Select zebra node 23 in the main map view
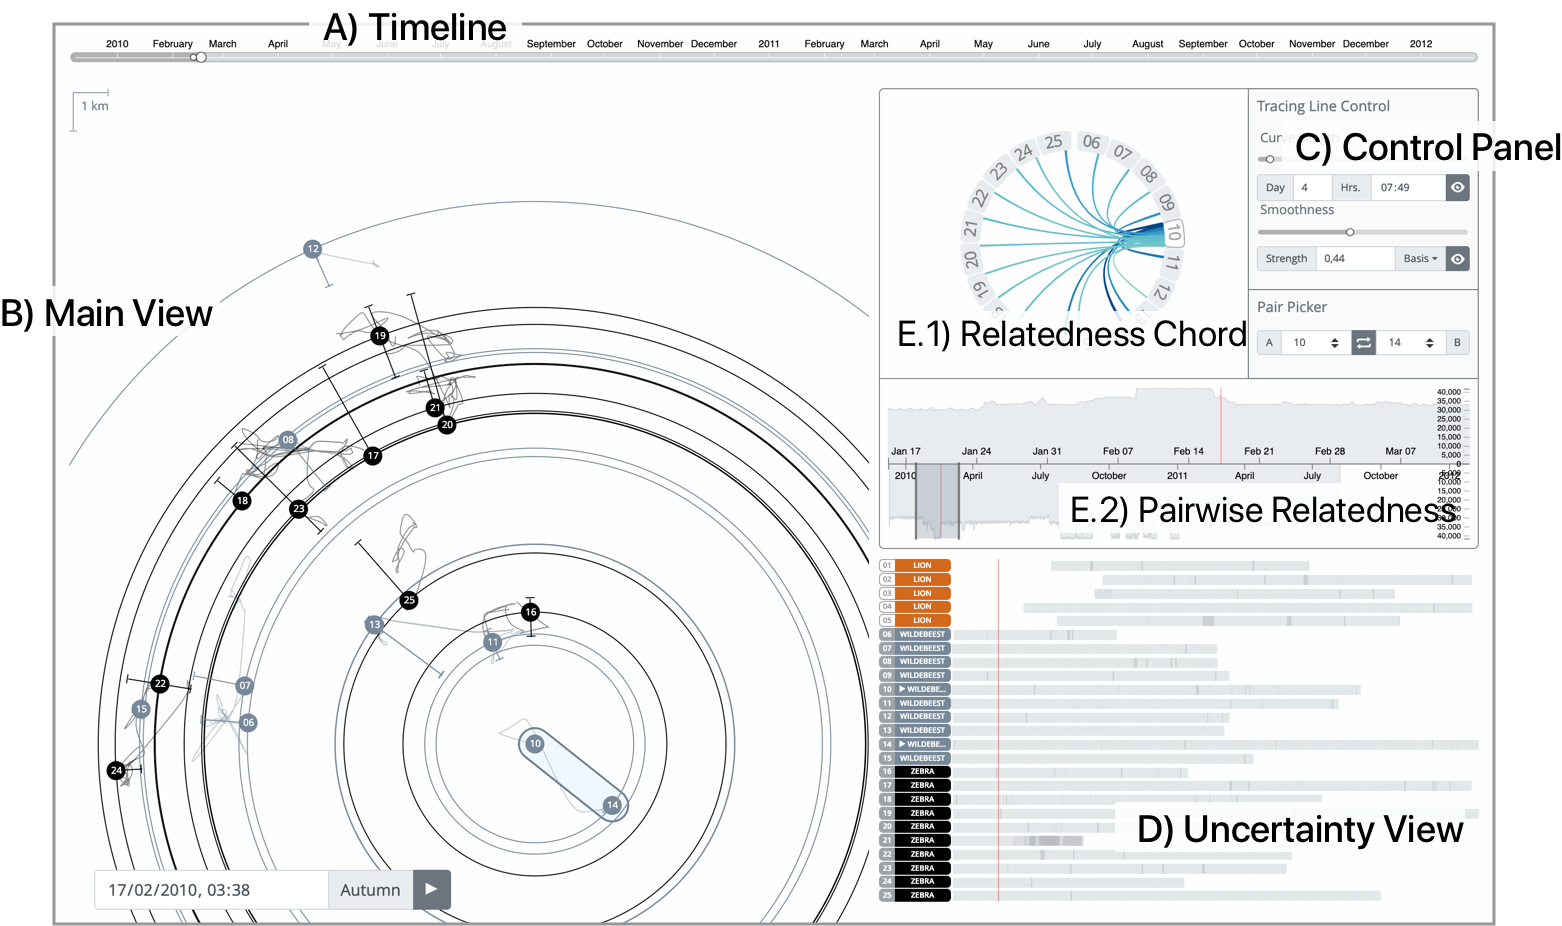Viewport: 1562px width, 926px height. coord(298,509)
